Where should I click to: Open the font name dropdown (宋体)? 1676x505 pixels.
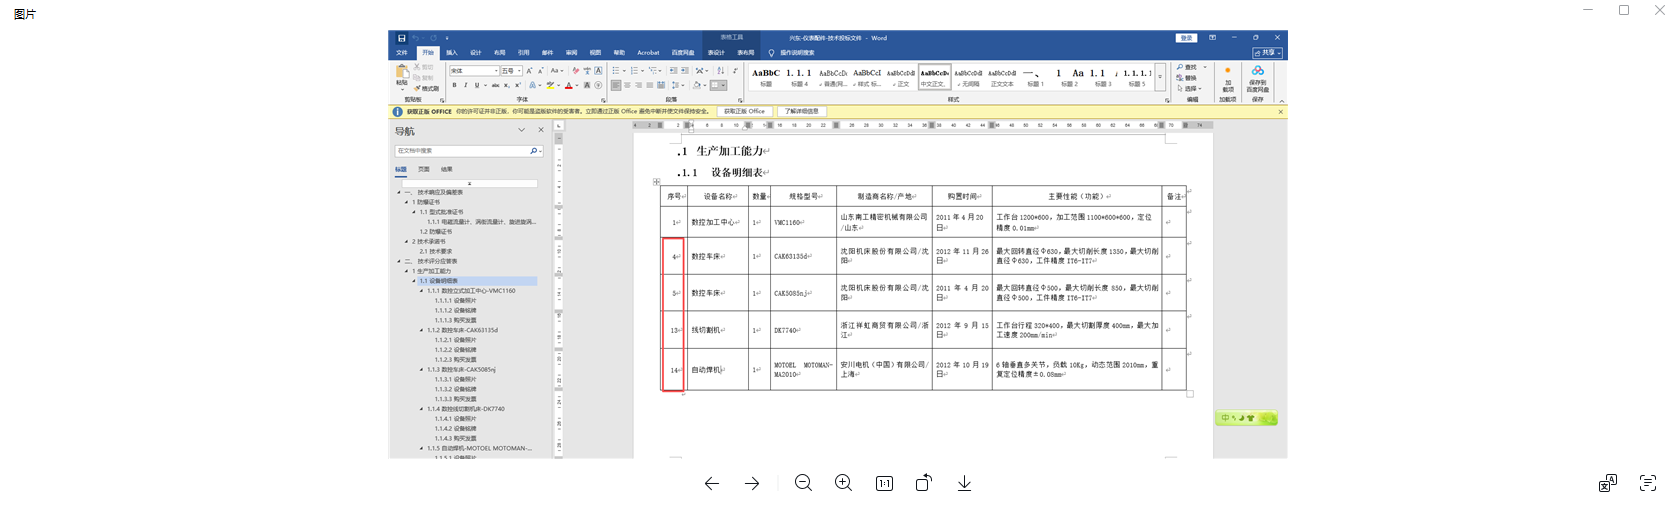[496, 71]
